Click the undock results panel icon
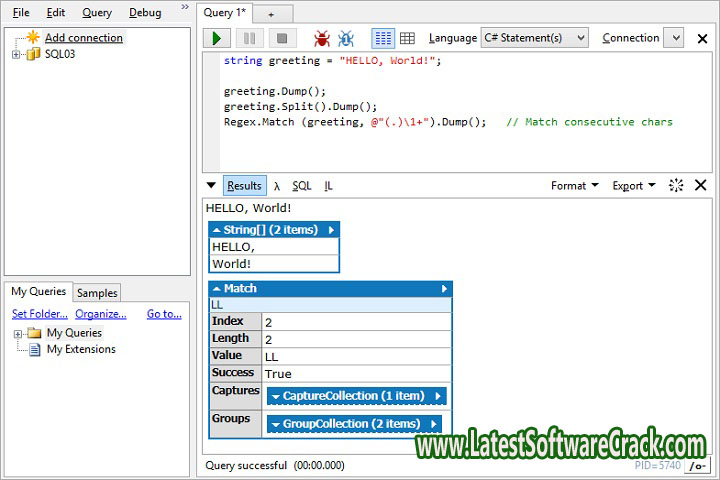Viewport: 720px width, 480px height. coord(676,185)
